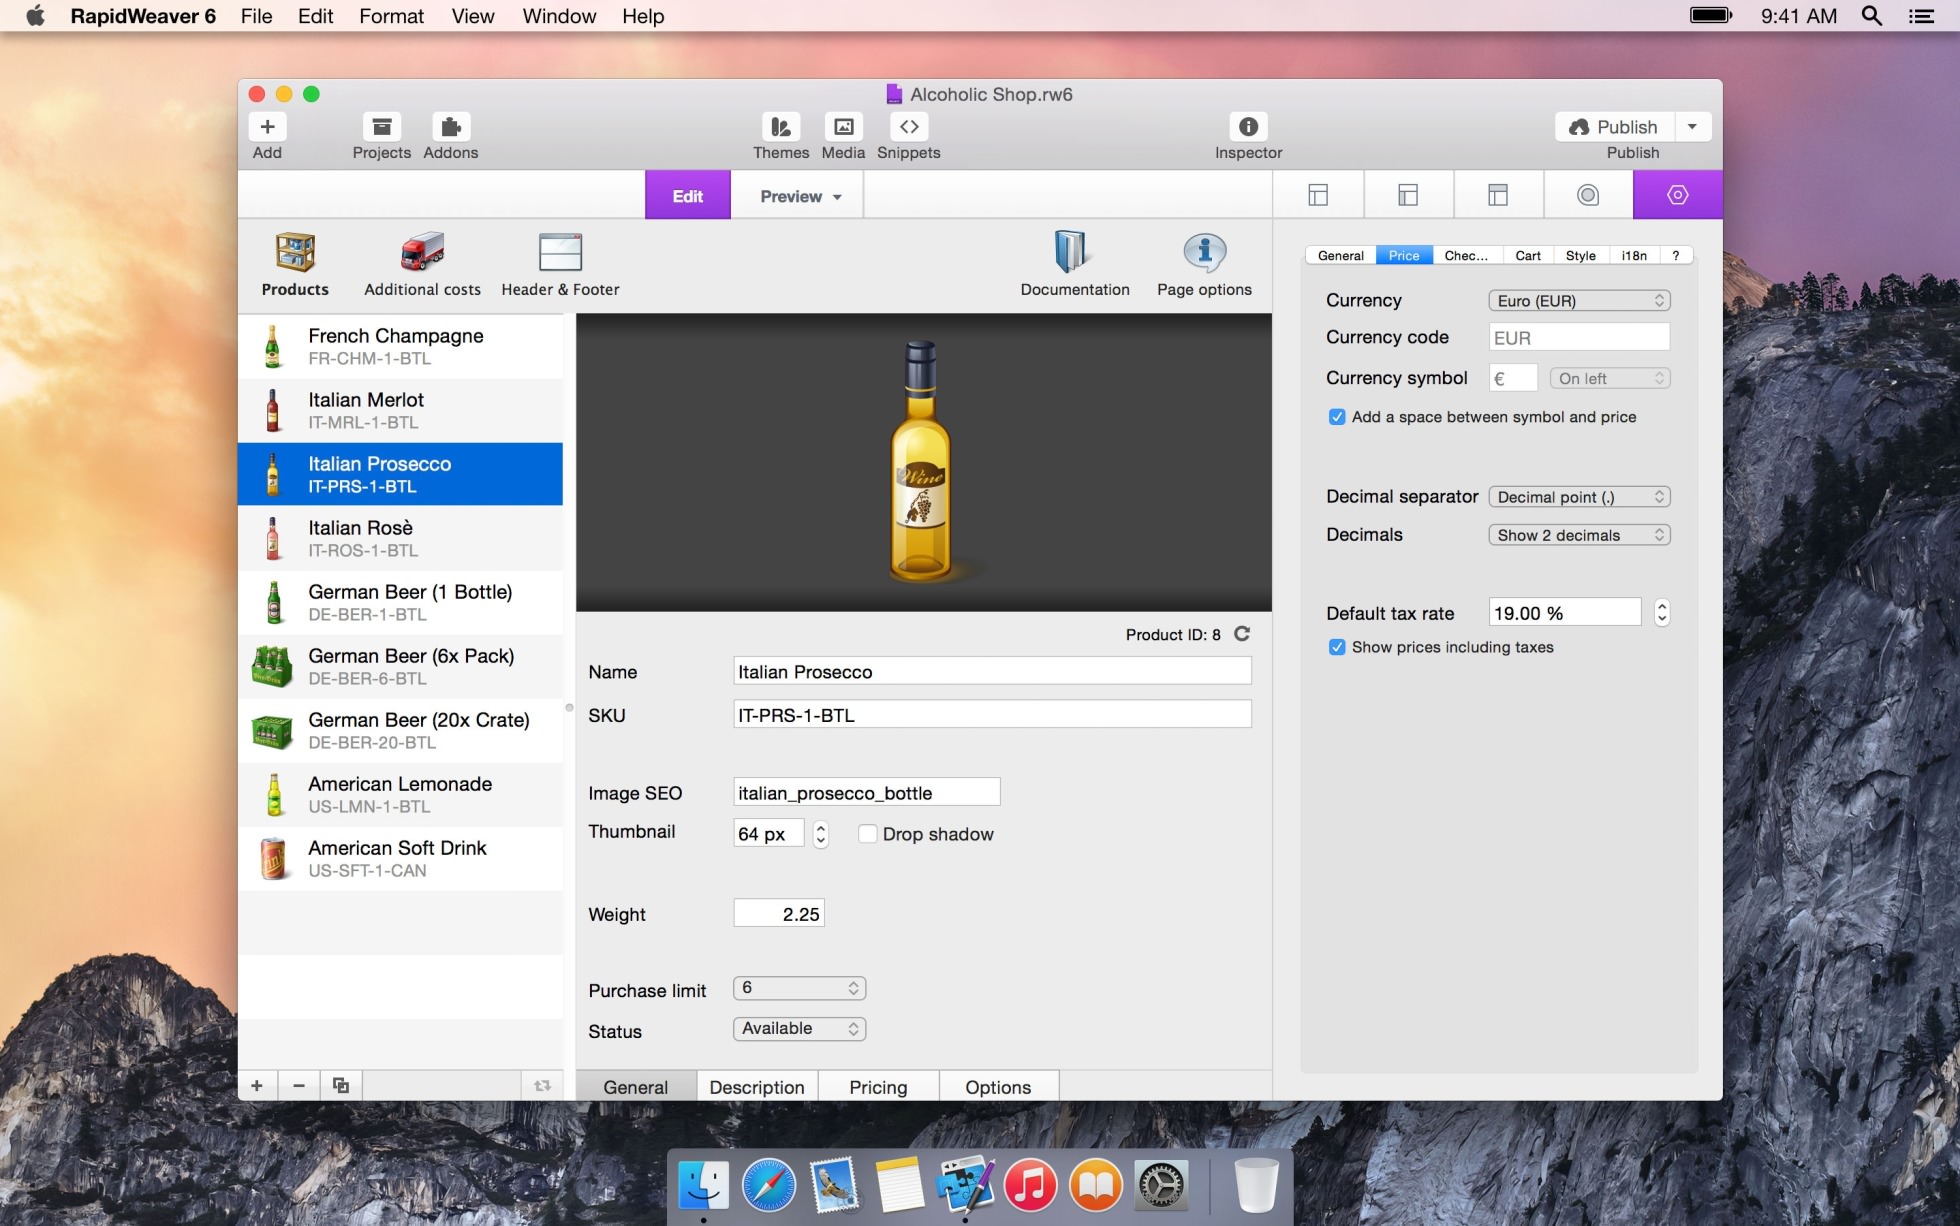The width and height of the screenshot is (1960, 1226).
Task: Toggle Add a space between symbol and price
Action: [1337, 417]
